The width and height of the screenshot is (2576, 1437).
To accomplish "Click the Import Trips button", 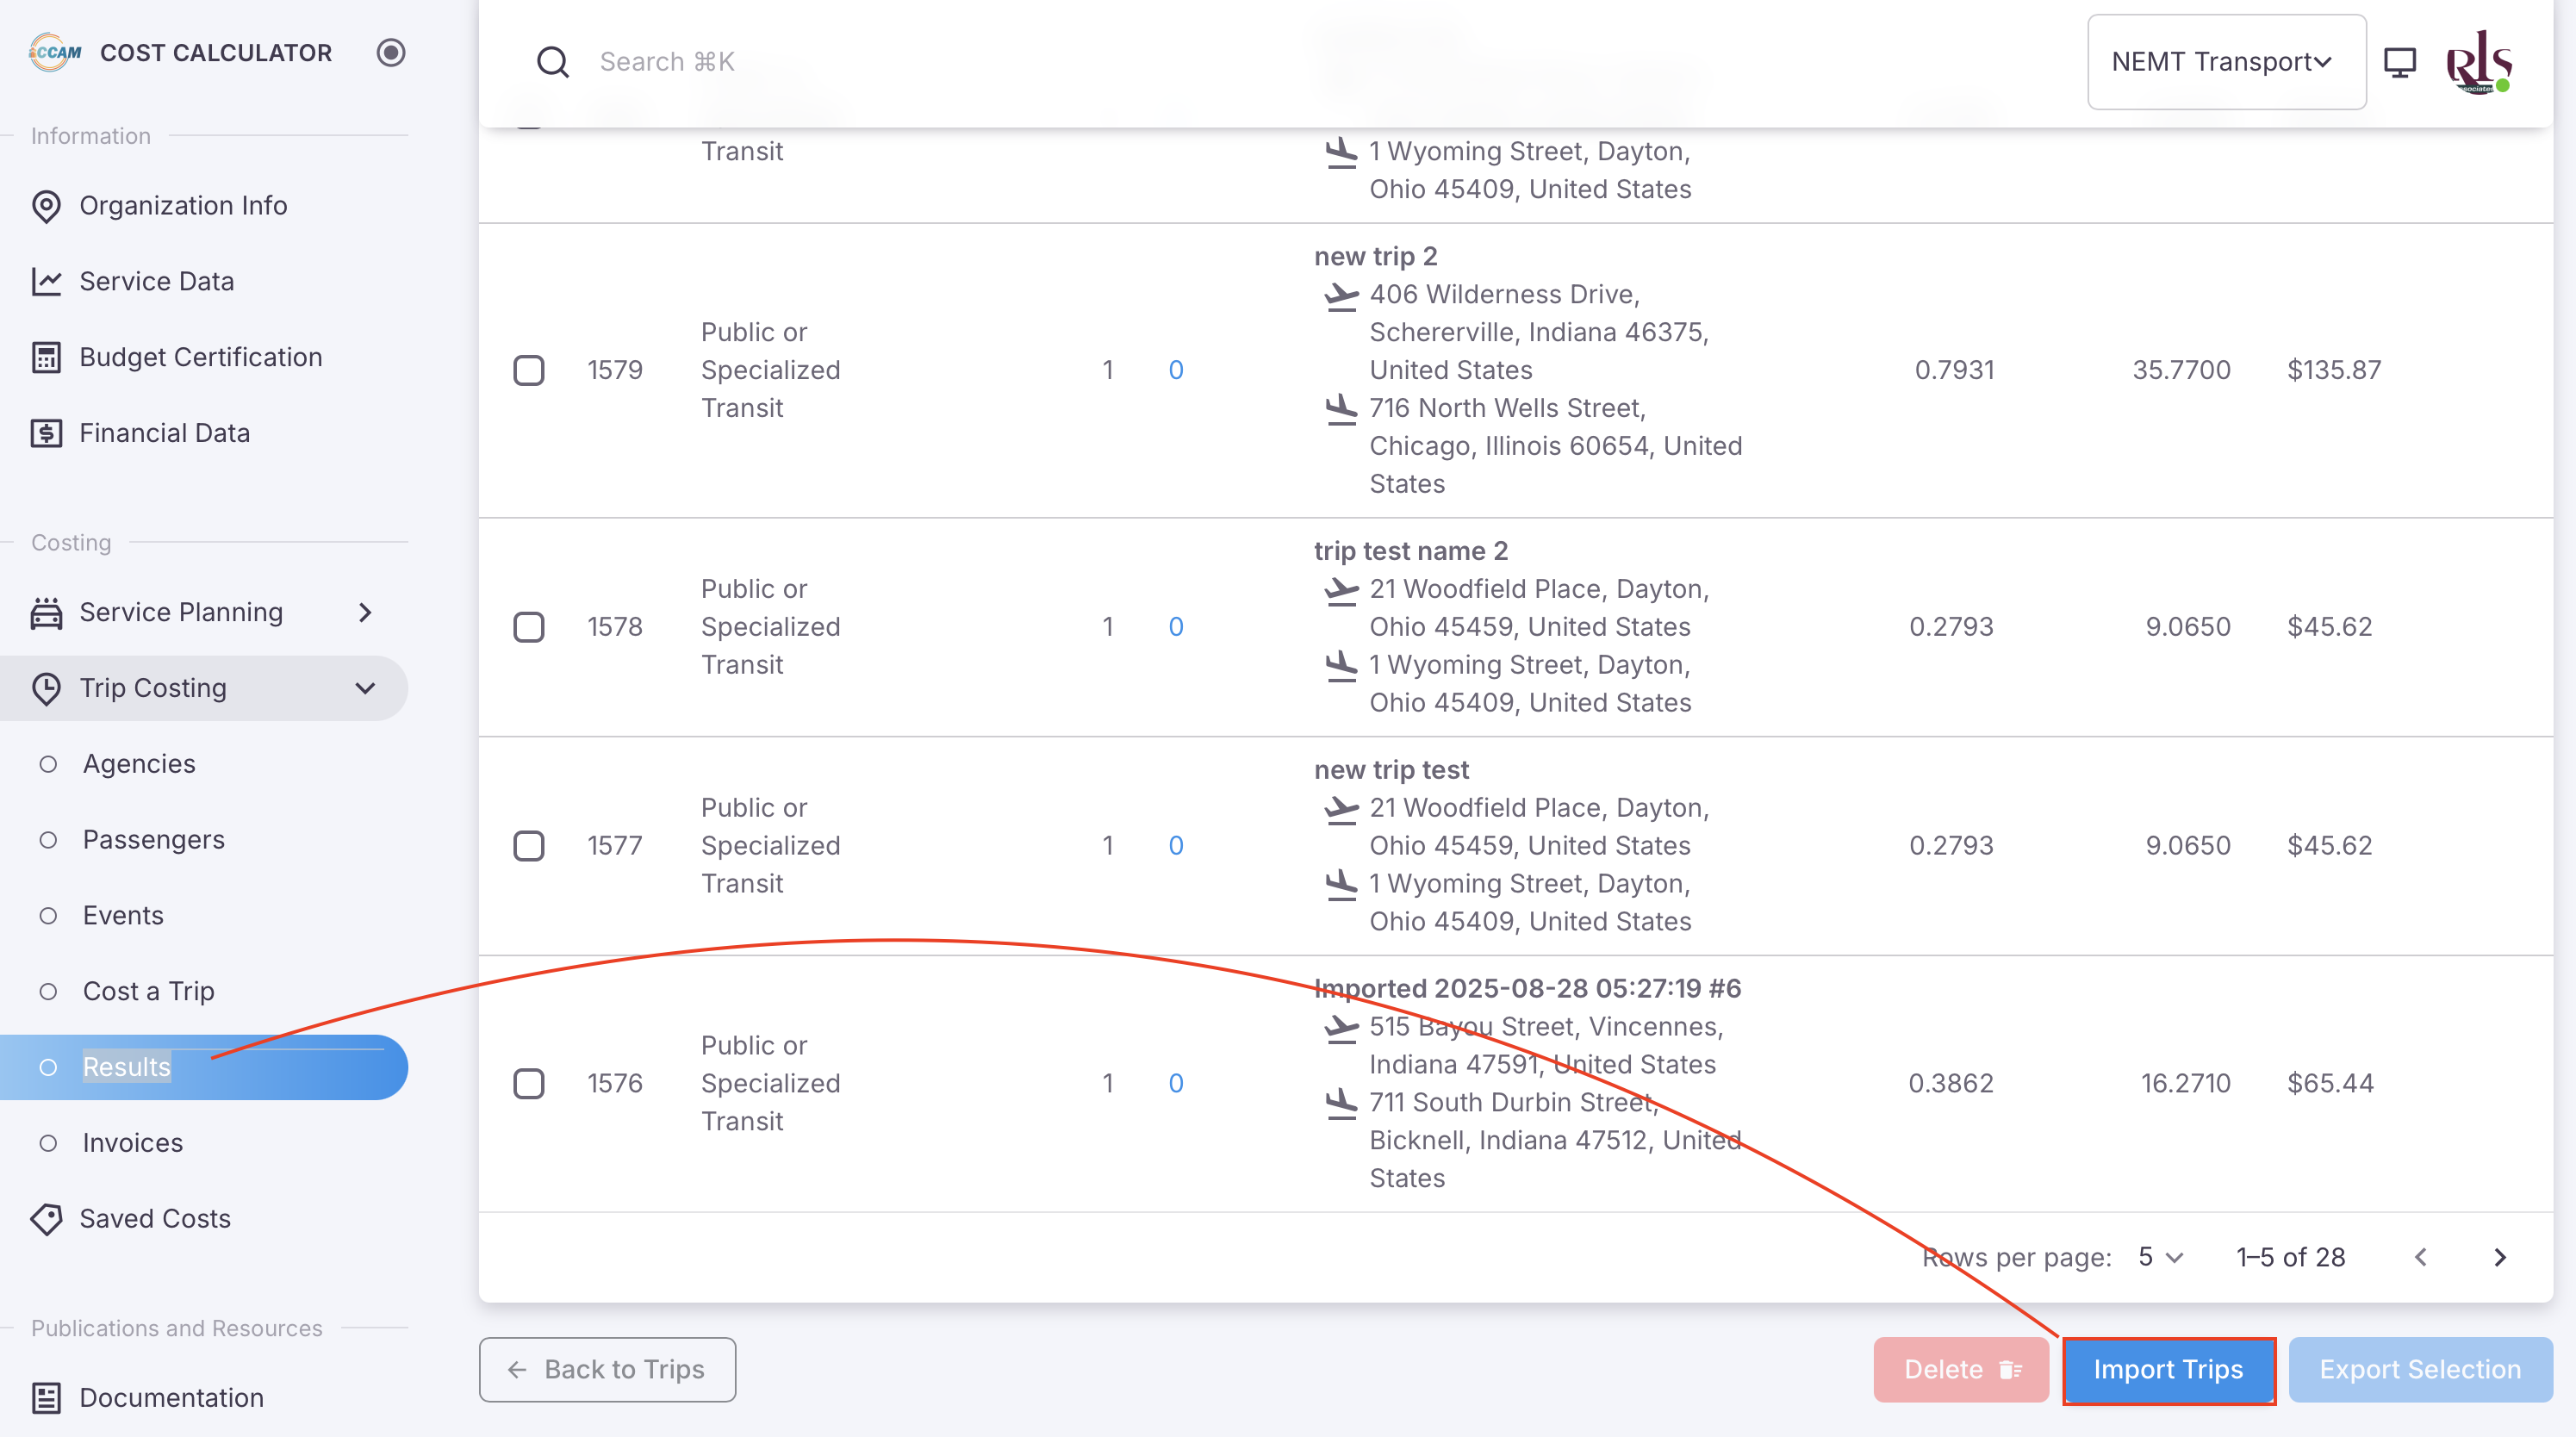I will [x=2168, y=1370].
